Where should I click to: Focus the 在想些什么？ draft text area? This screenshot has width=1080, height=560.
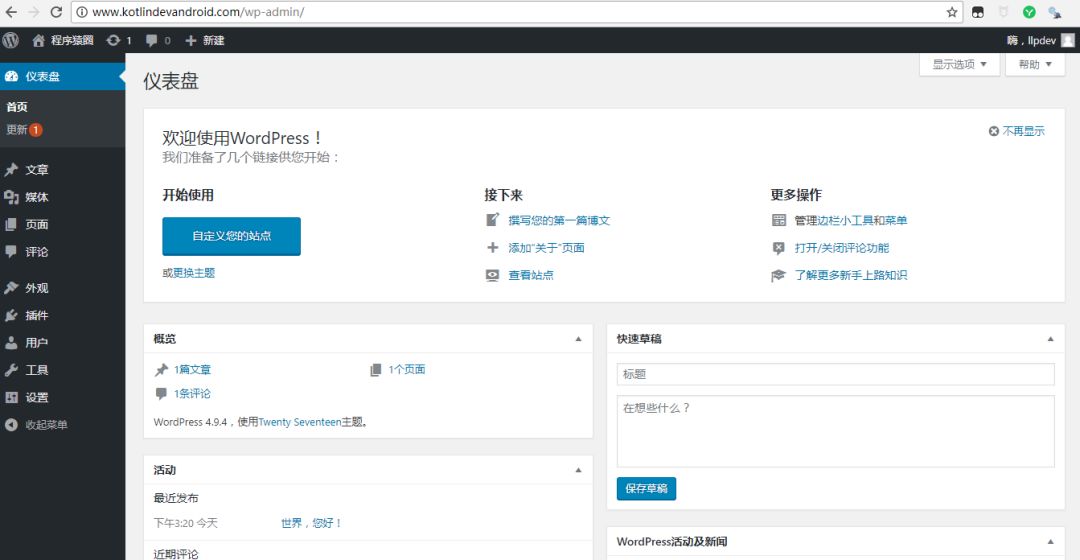[835, 431]
